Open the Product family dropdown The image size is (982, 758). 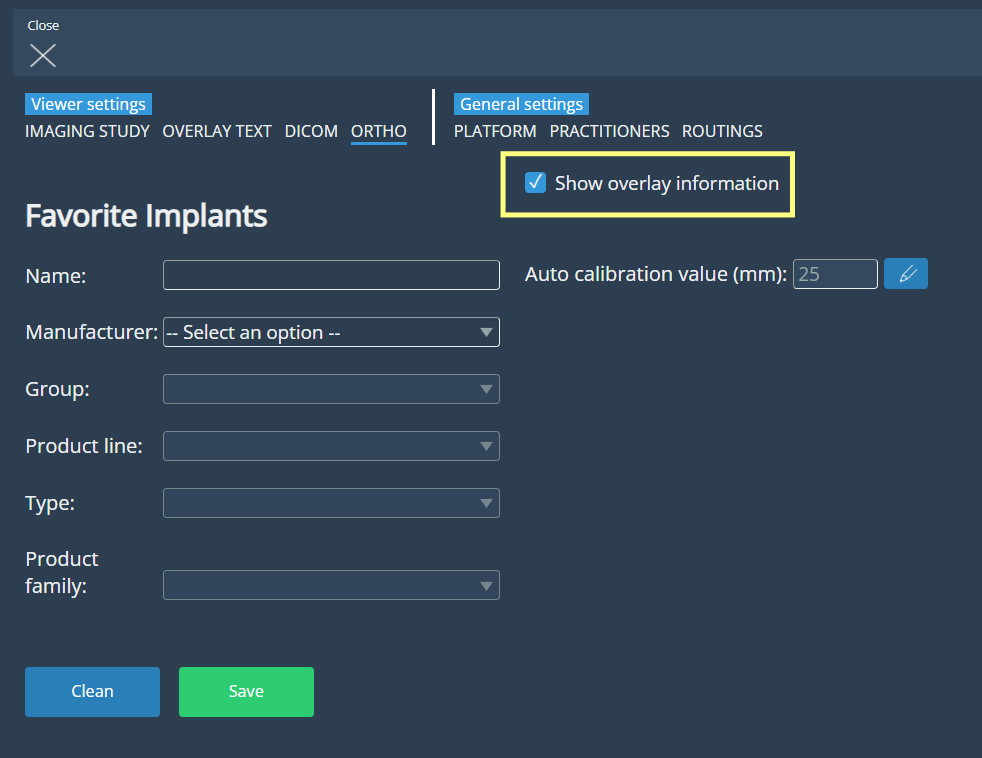(x=331, y=585)
